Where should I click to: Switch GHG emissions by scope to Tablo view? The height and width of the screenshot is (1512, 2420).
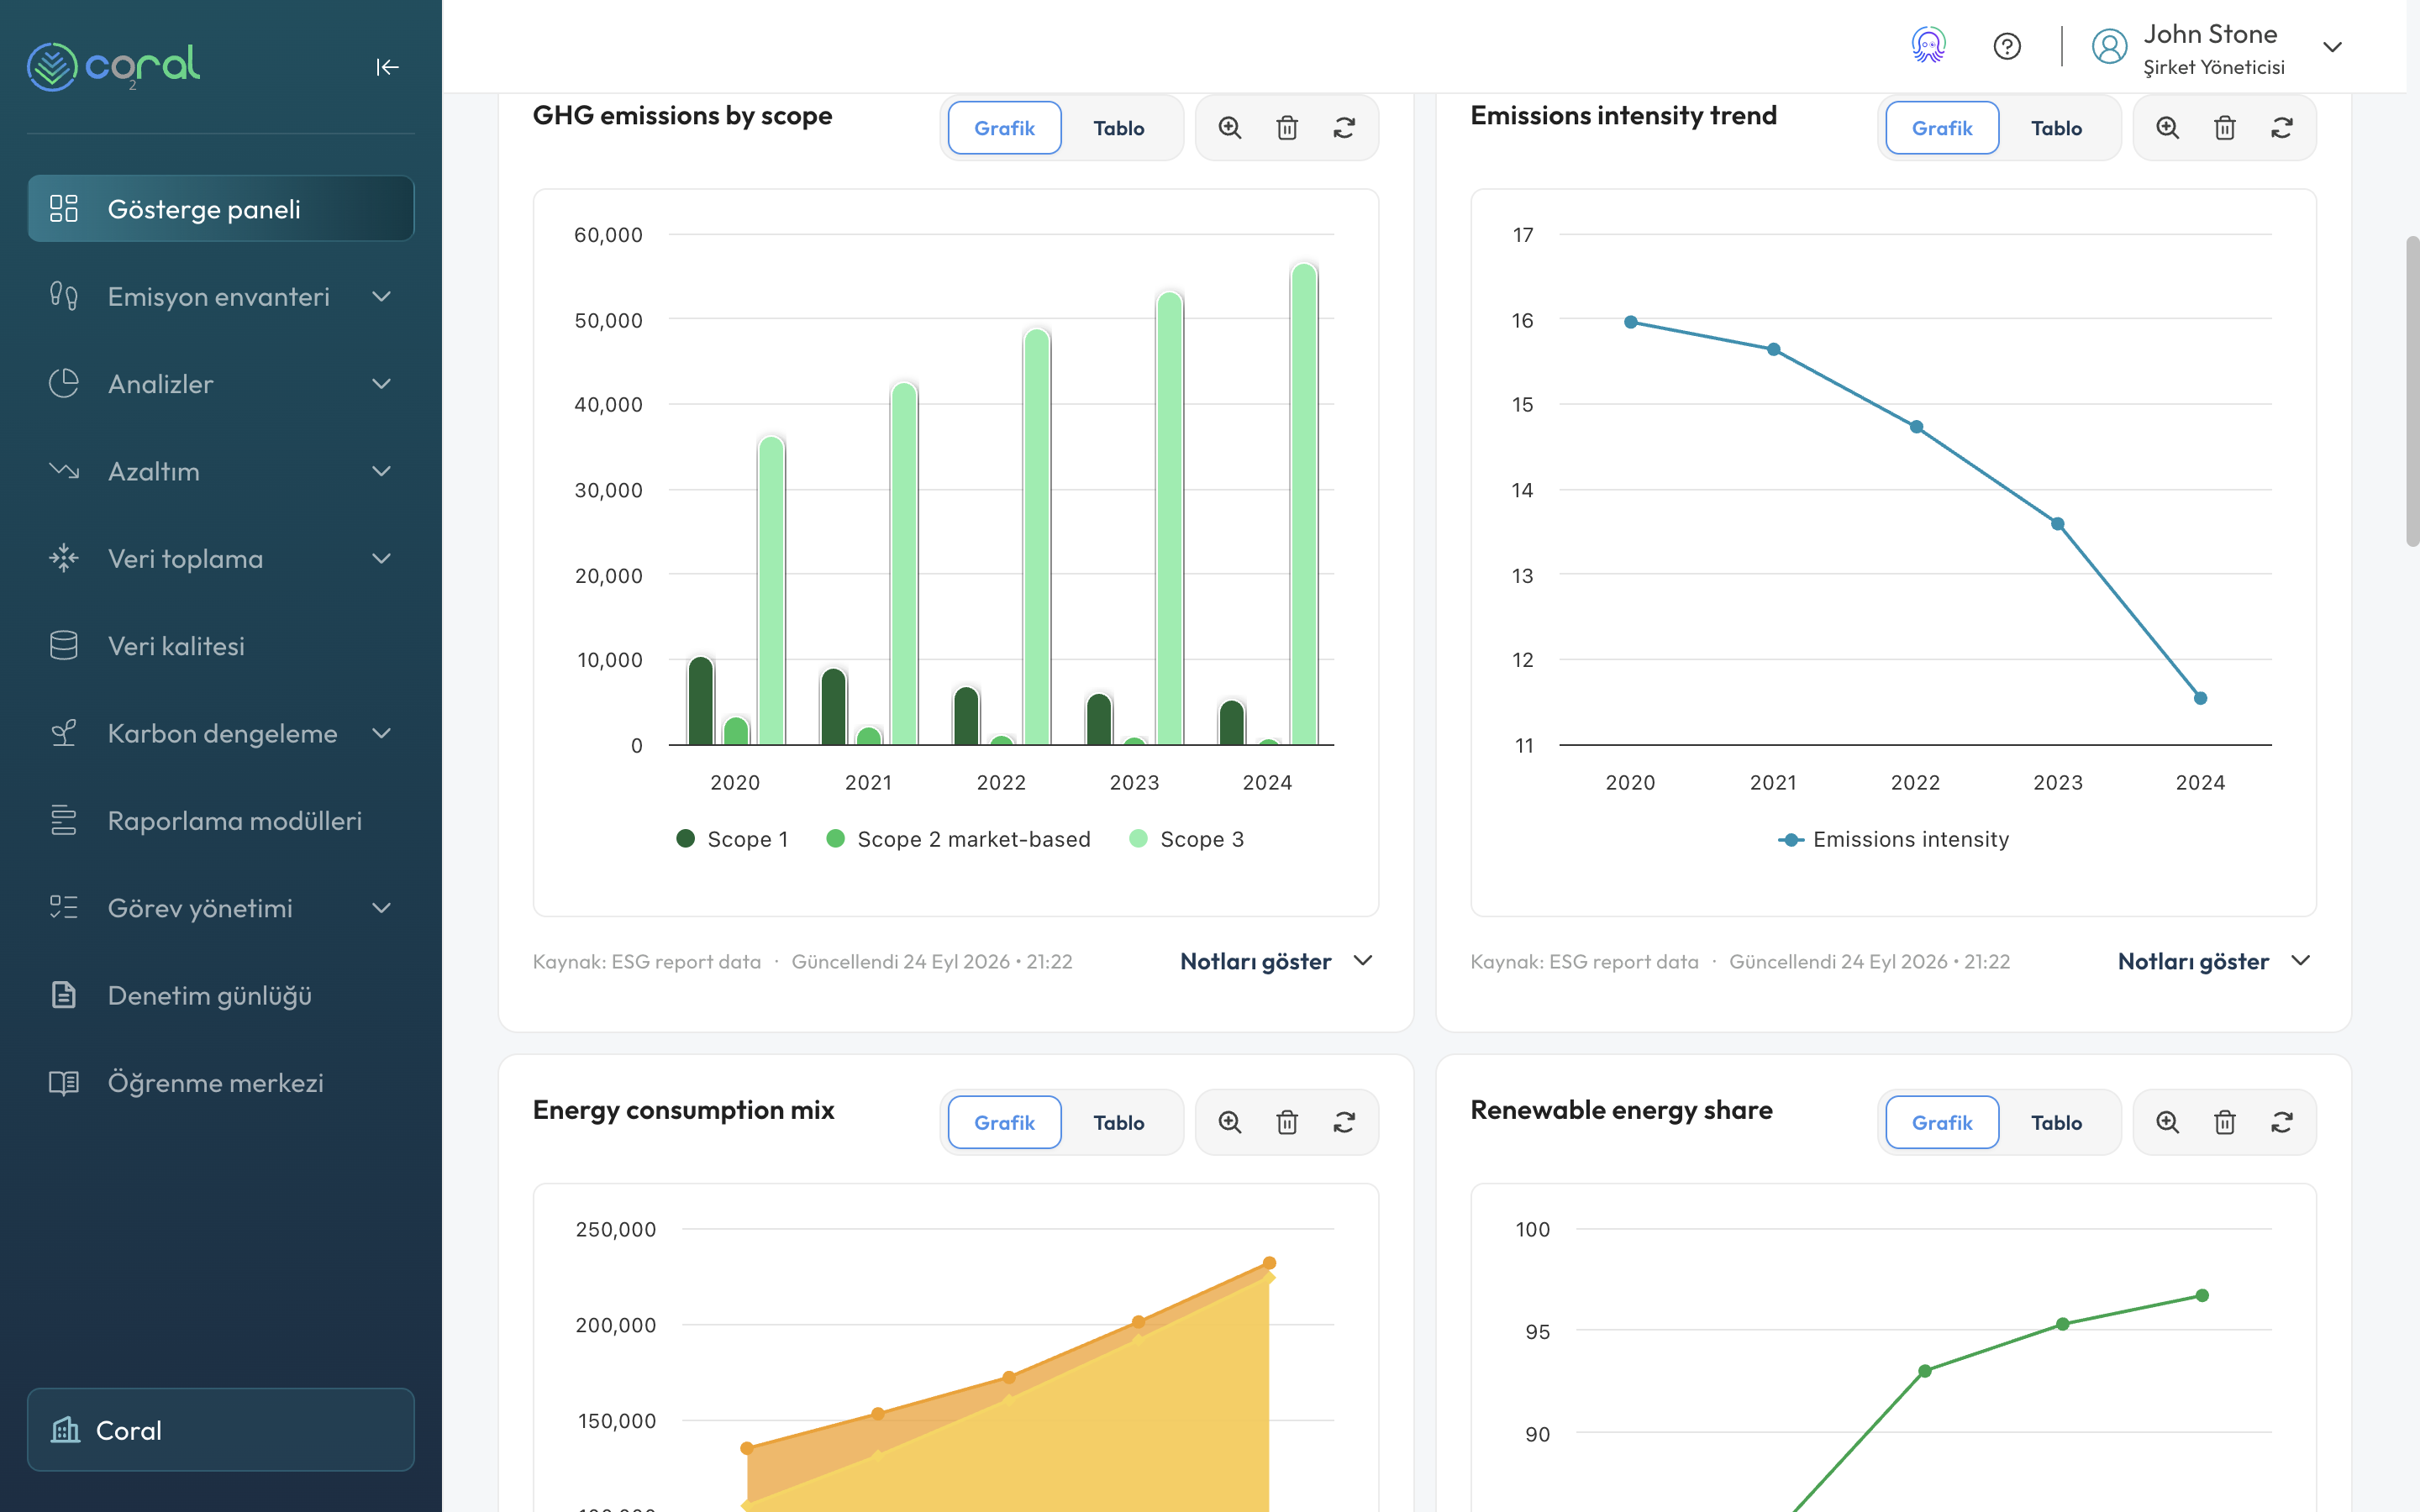tap(1118, 128)
